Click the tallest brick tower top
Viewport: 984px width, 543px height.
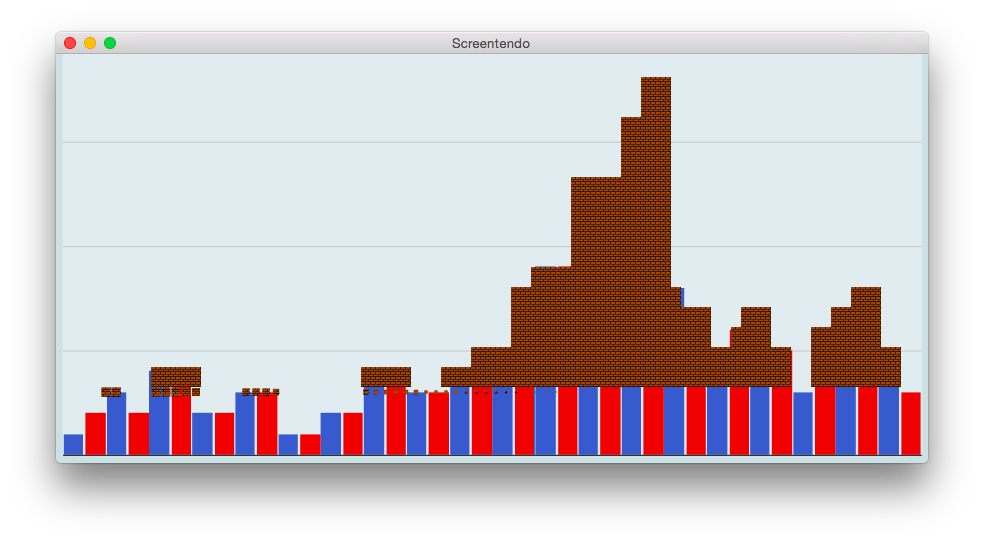tap(656, 96)
